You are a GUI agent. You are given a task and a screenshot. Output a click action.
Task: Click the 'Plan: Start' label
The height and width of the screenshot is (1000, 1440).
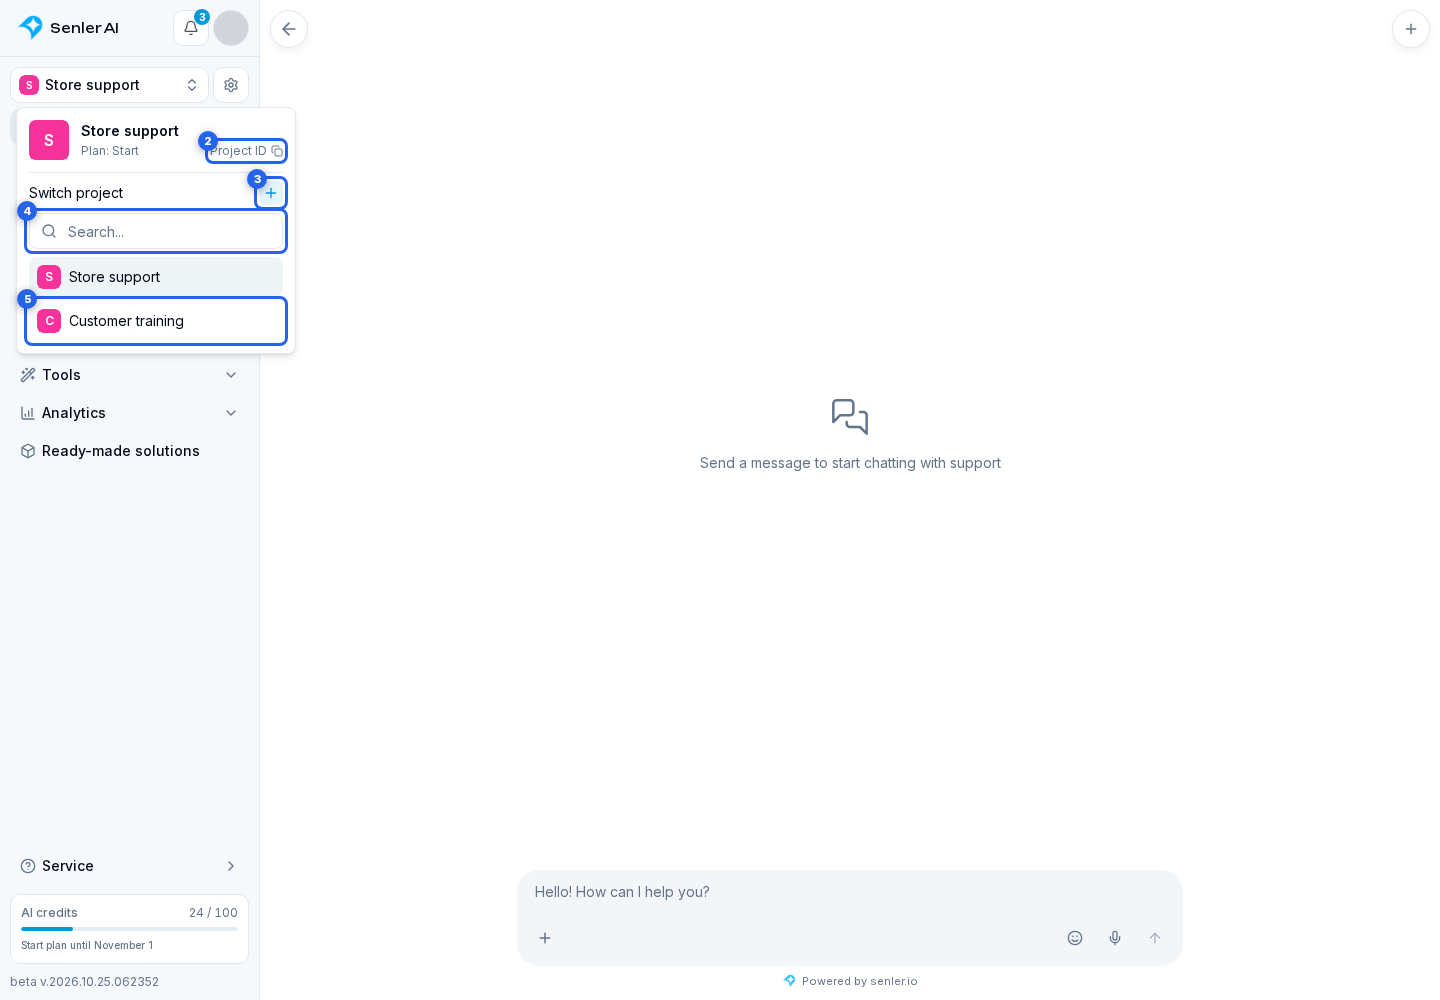[x=110, y=151]
